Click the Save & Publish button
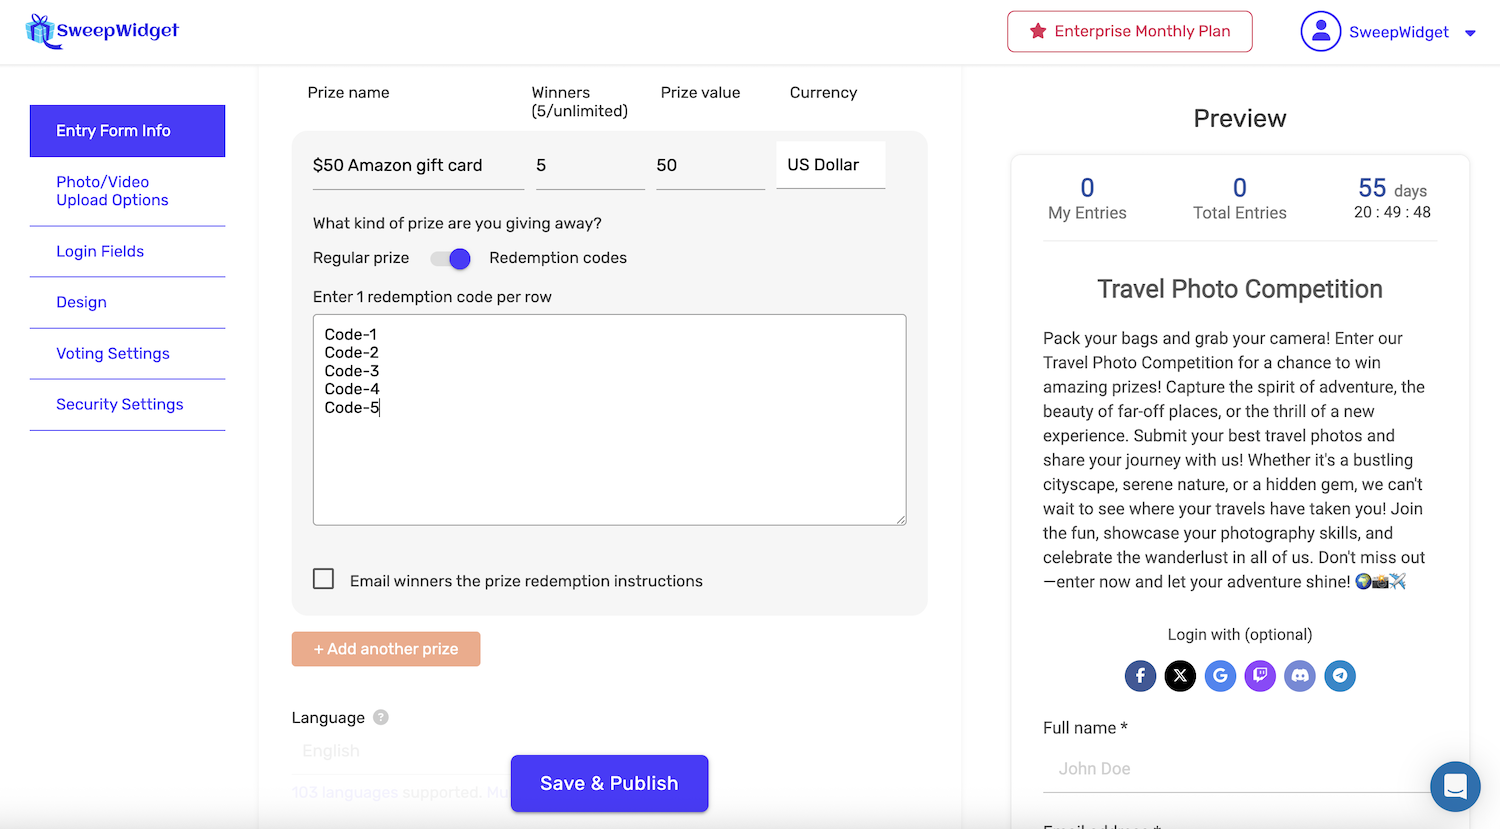The image size is (1500, 829). pos(609,783)
